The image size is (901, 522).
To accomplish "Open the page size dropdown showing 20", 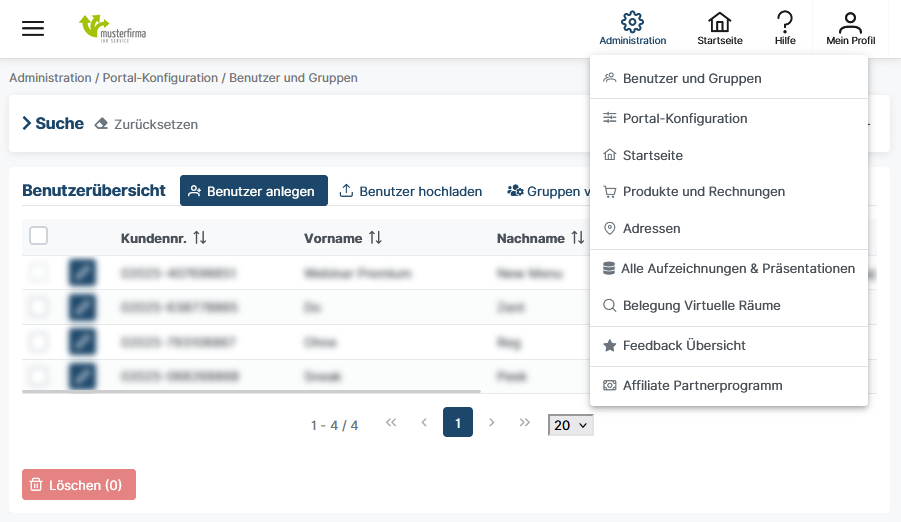I will pos(571,425).
